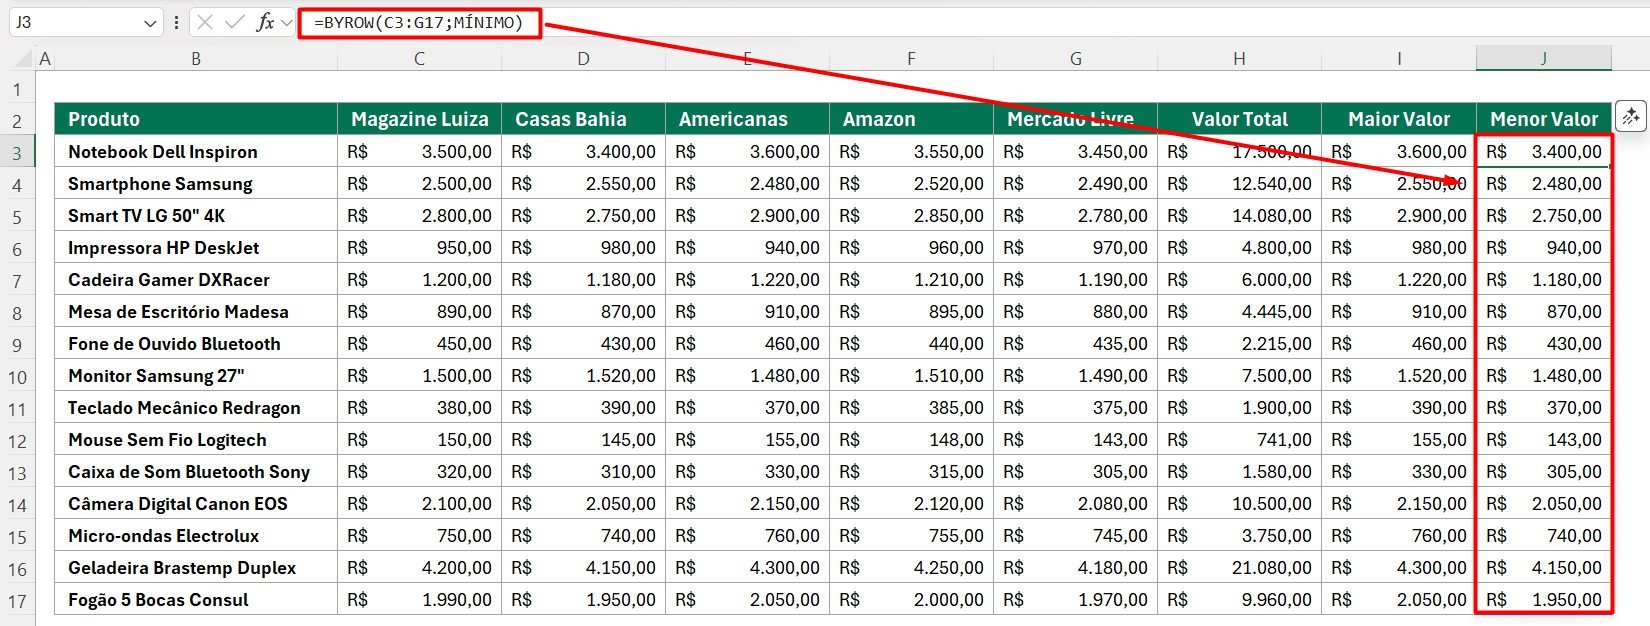The width and height of the screenshot is (1650, 626).
Task: Select row 10 header
Action: [17, 377]
